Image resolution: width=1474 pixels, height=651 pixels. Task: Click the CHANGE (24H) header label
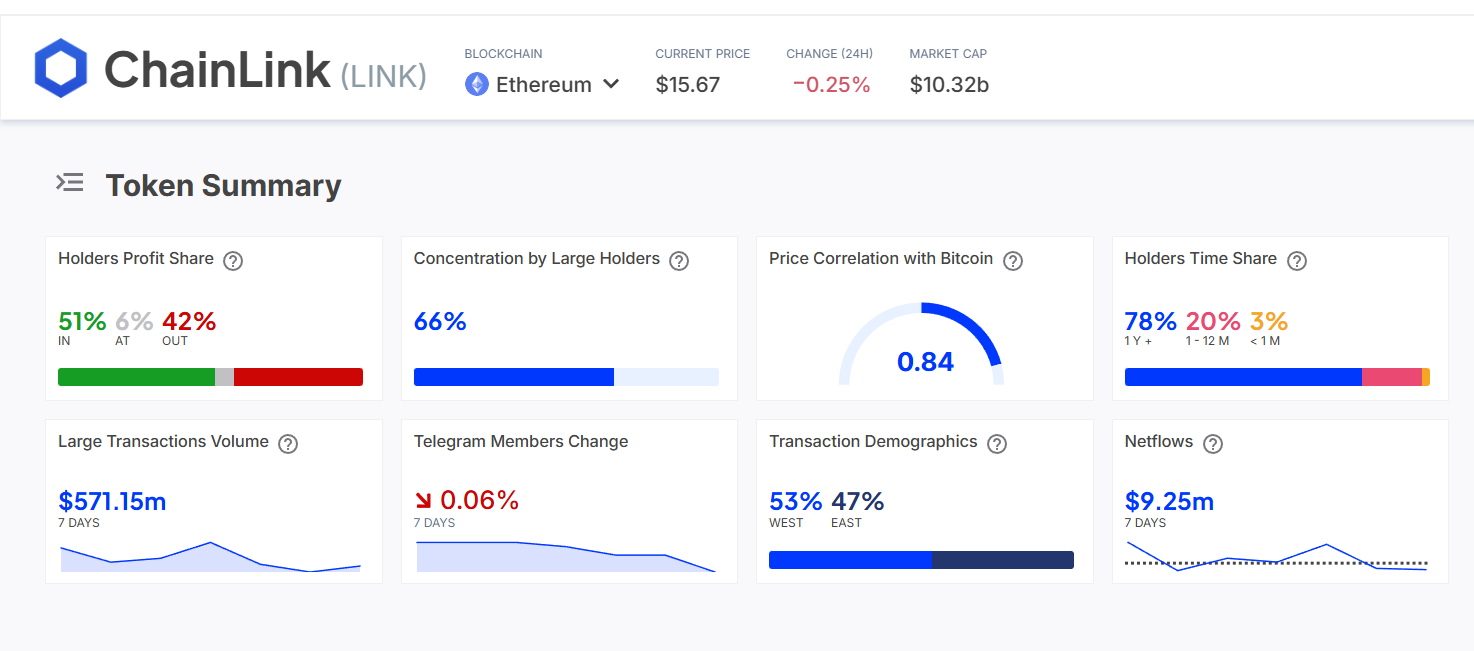click(830, 54)
